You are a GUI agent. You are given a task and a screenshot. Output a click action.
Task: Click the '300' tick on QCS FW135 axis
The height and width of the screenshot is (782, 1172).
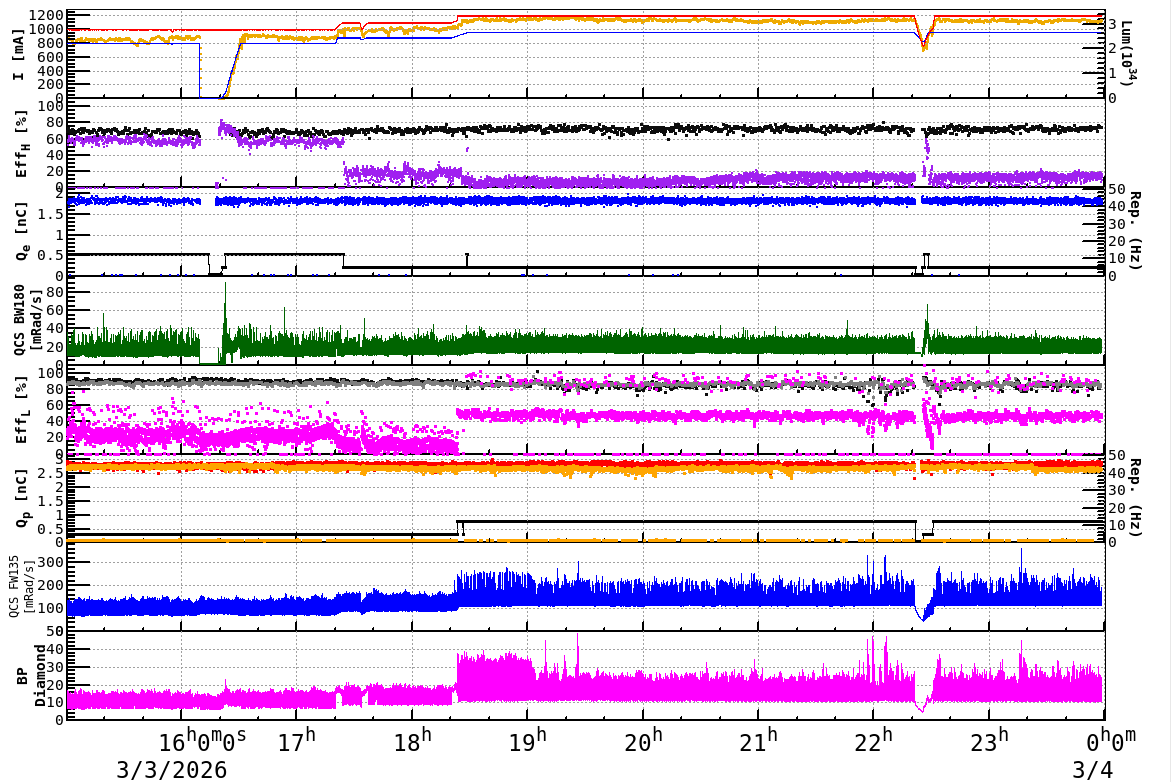pyautogui.click(x=52, y=561)
